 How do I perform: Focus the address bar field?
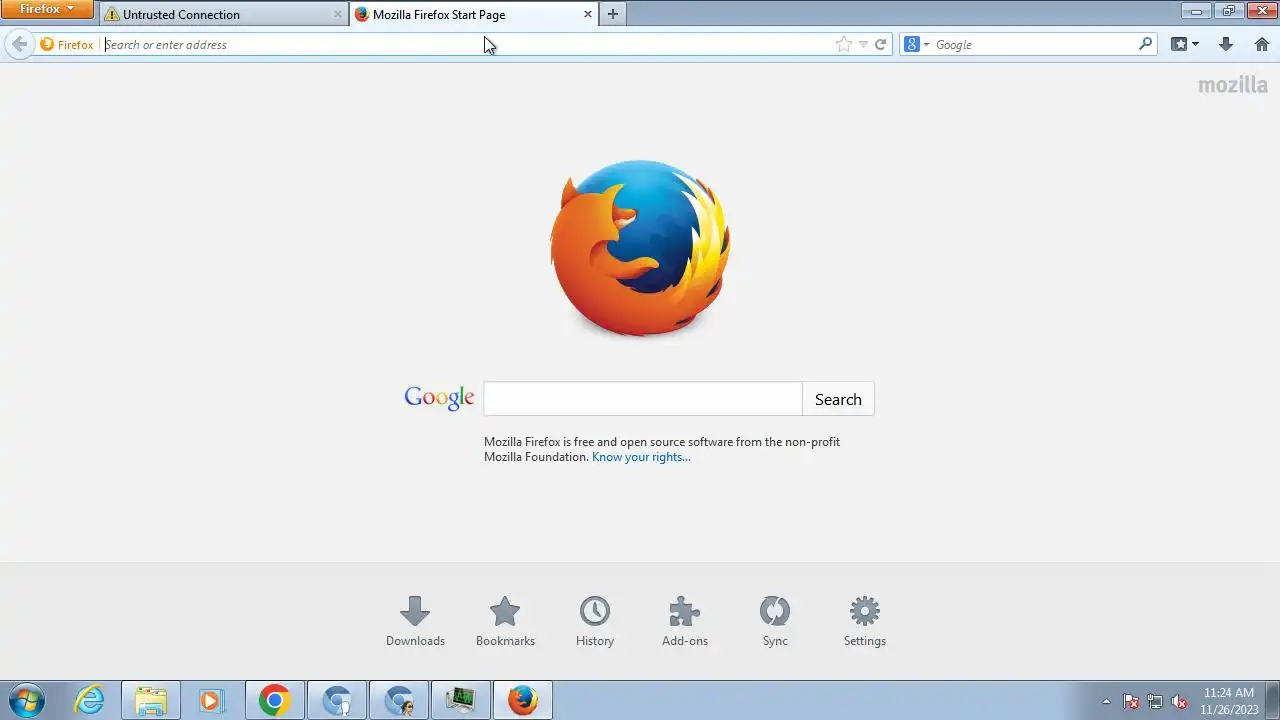click(468, 44)
